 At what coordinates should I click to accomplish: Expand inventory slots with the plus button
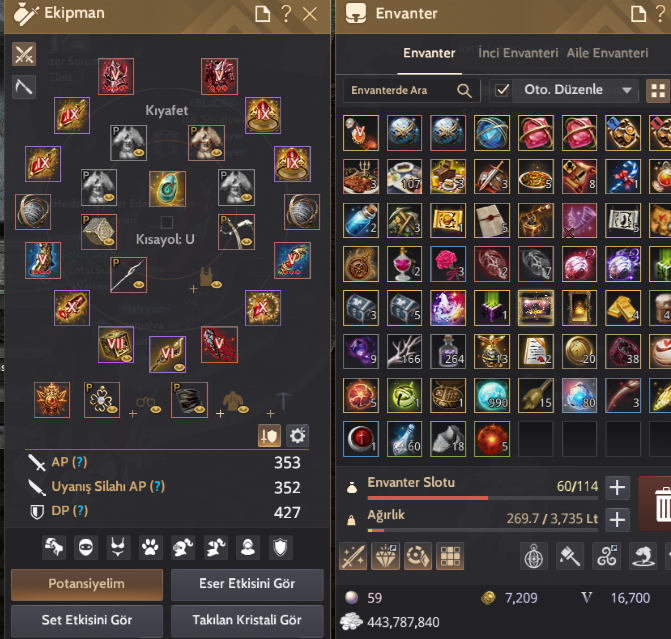[617, 487]
